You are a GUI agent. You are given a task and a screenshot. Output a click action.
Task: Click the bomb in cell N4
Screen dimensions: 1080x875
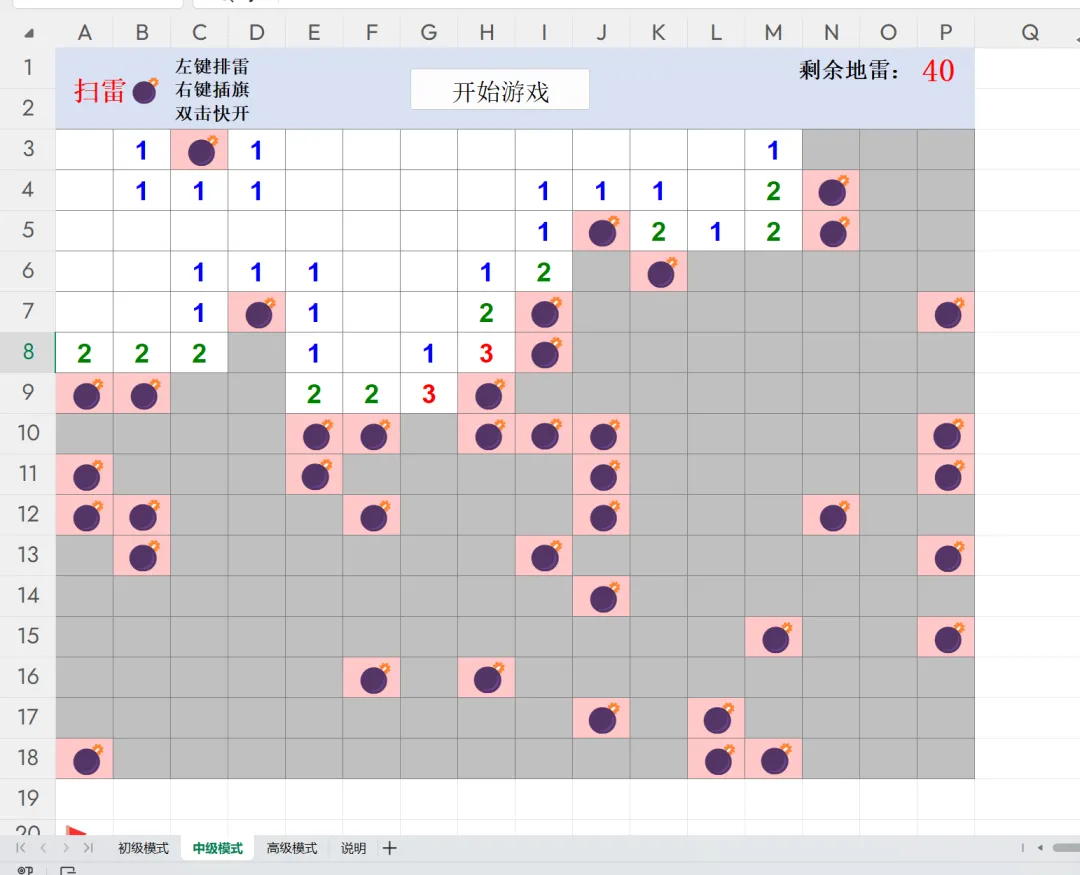(x=833, y=191)
